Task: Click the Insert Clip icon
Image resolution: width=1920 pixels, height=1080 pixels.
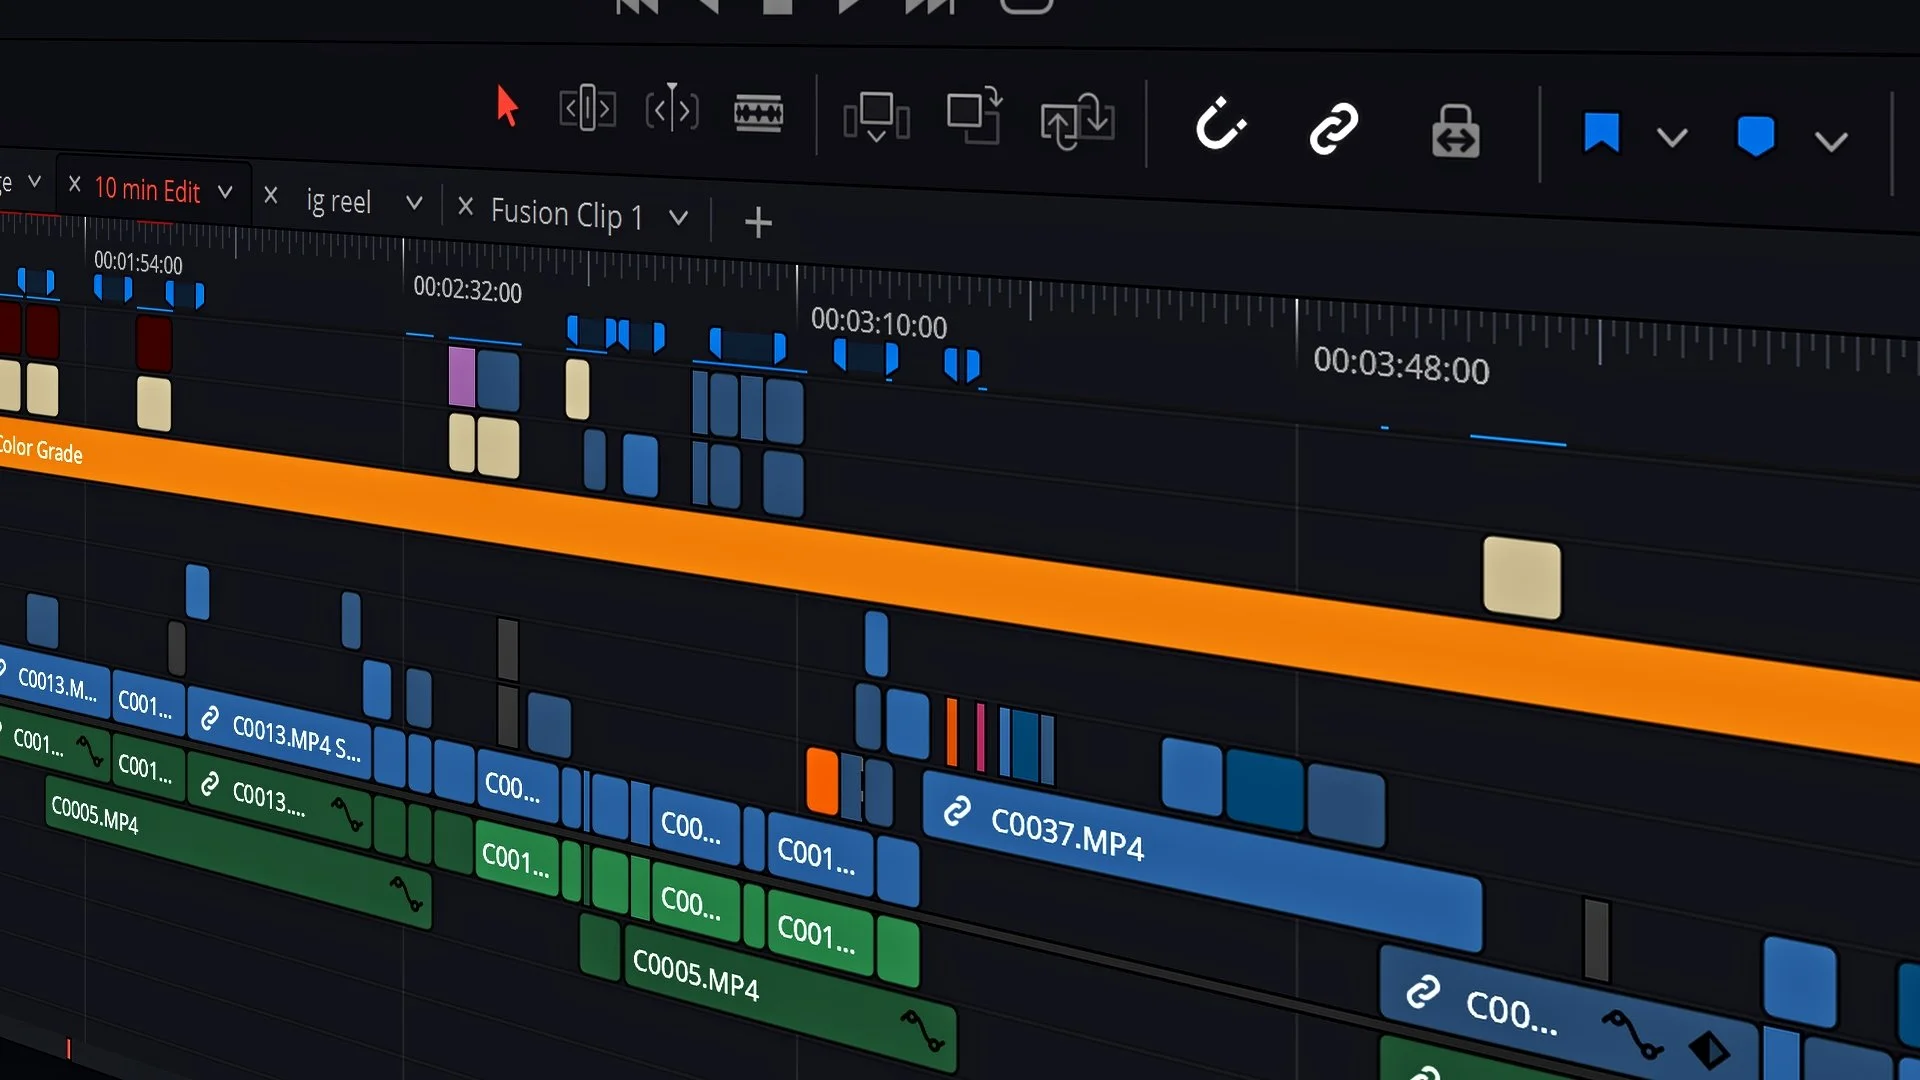Action: click(875, 118)
